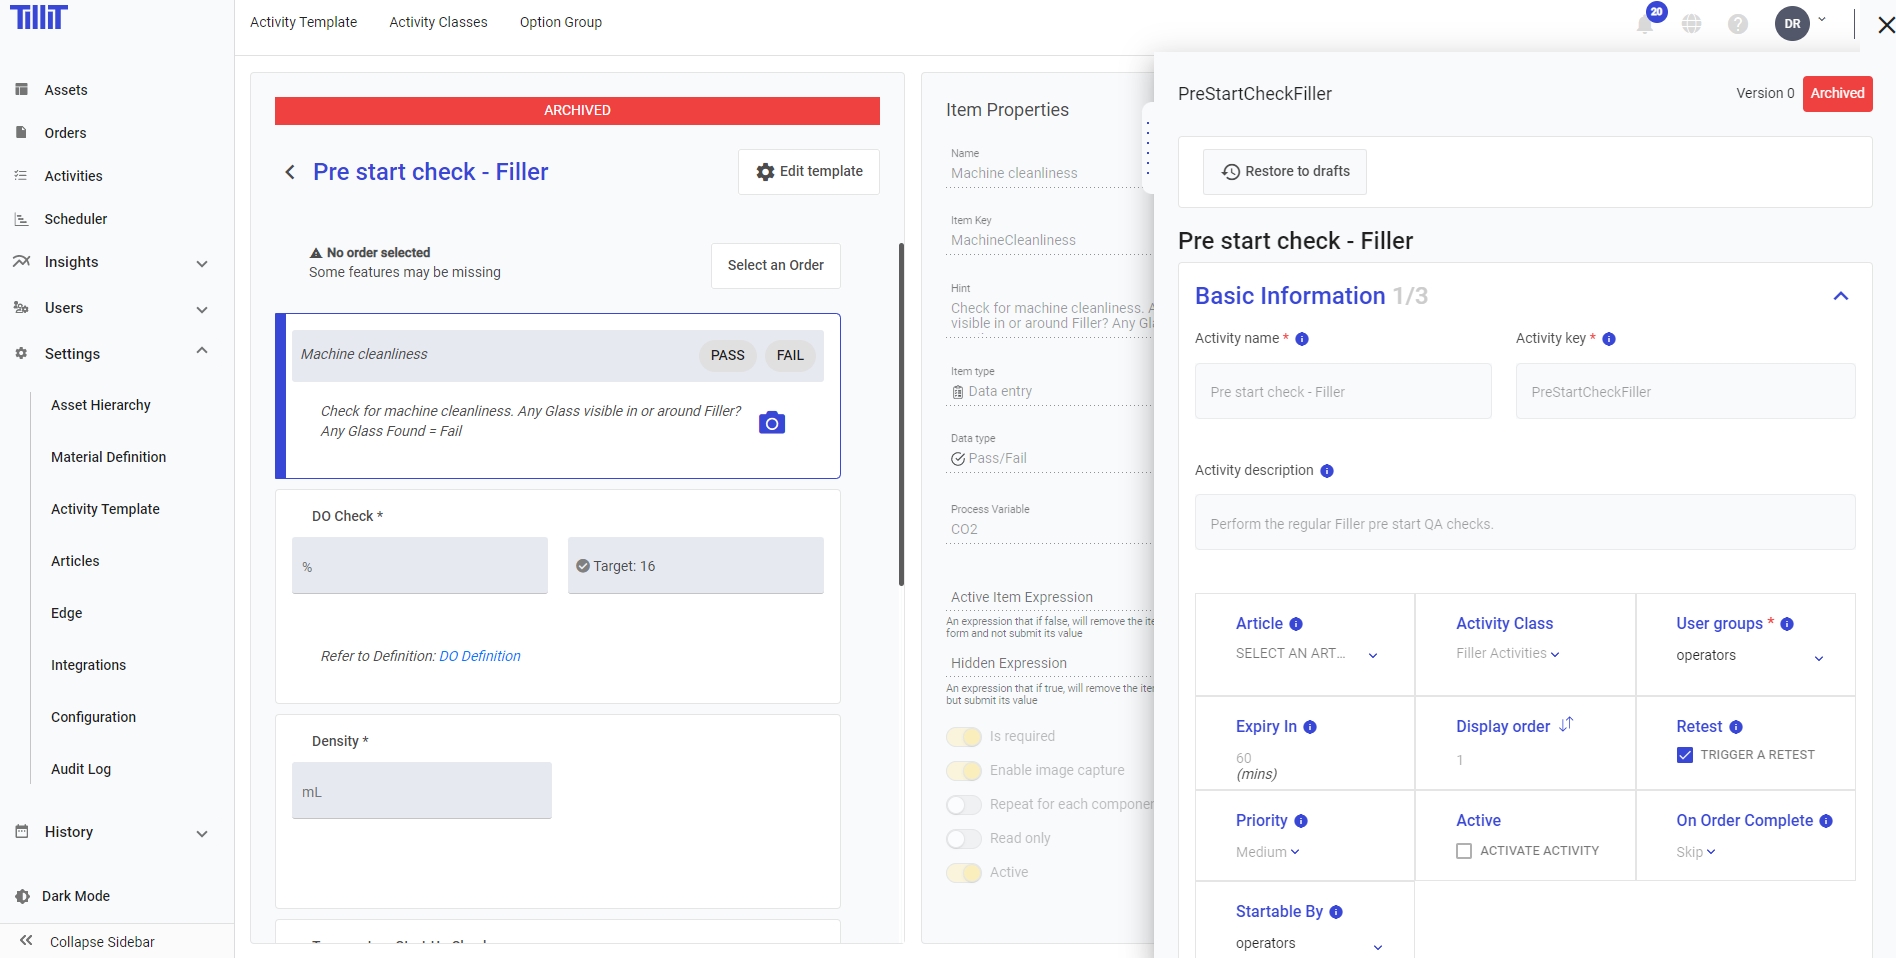The height and width of the screenshot is (958, 1896).
Task: Click the help question mark icon
Action: coord(1738,24)
